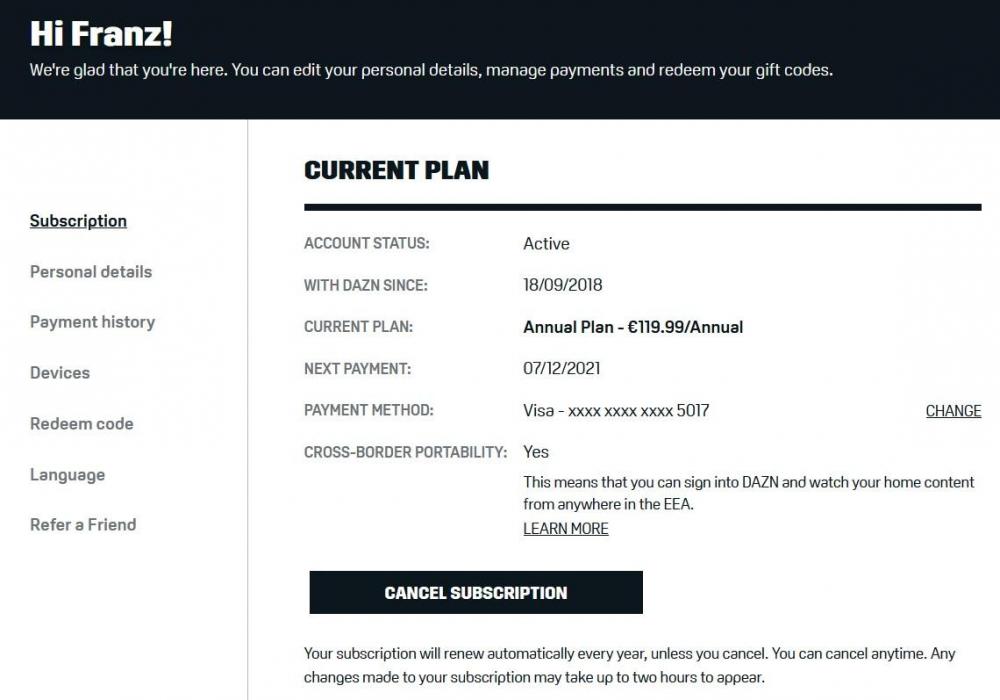Click the Visa card ending 5017
This screenshot has width=1000, height=700.
tap(616, 411)
